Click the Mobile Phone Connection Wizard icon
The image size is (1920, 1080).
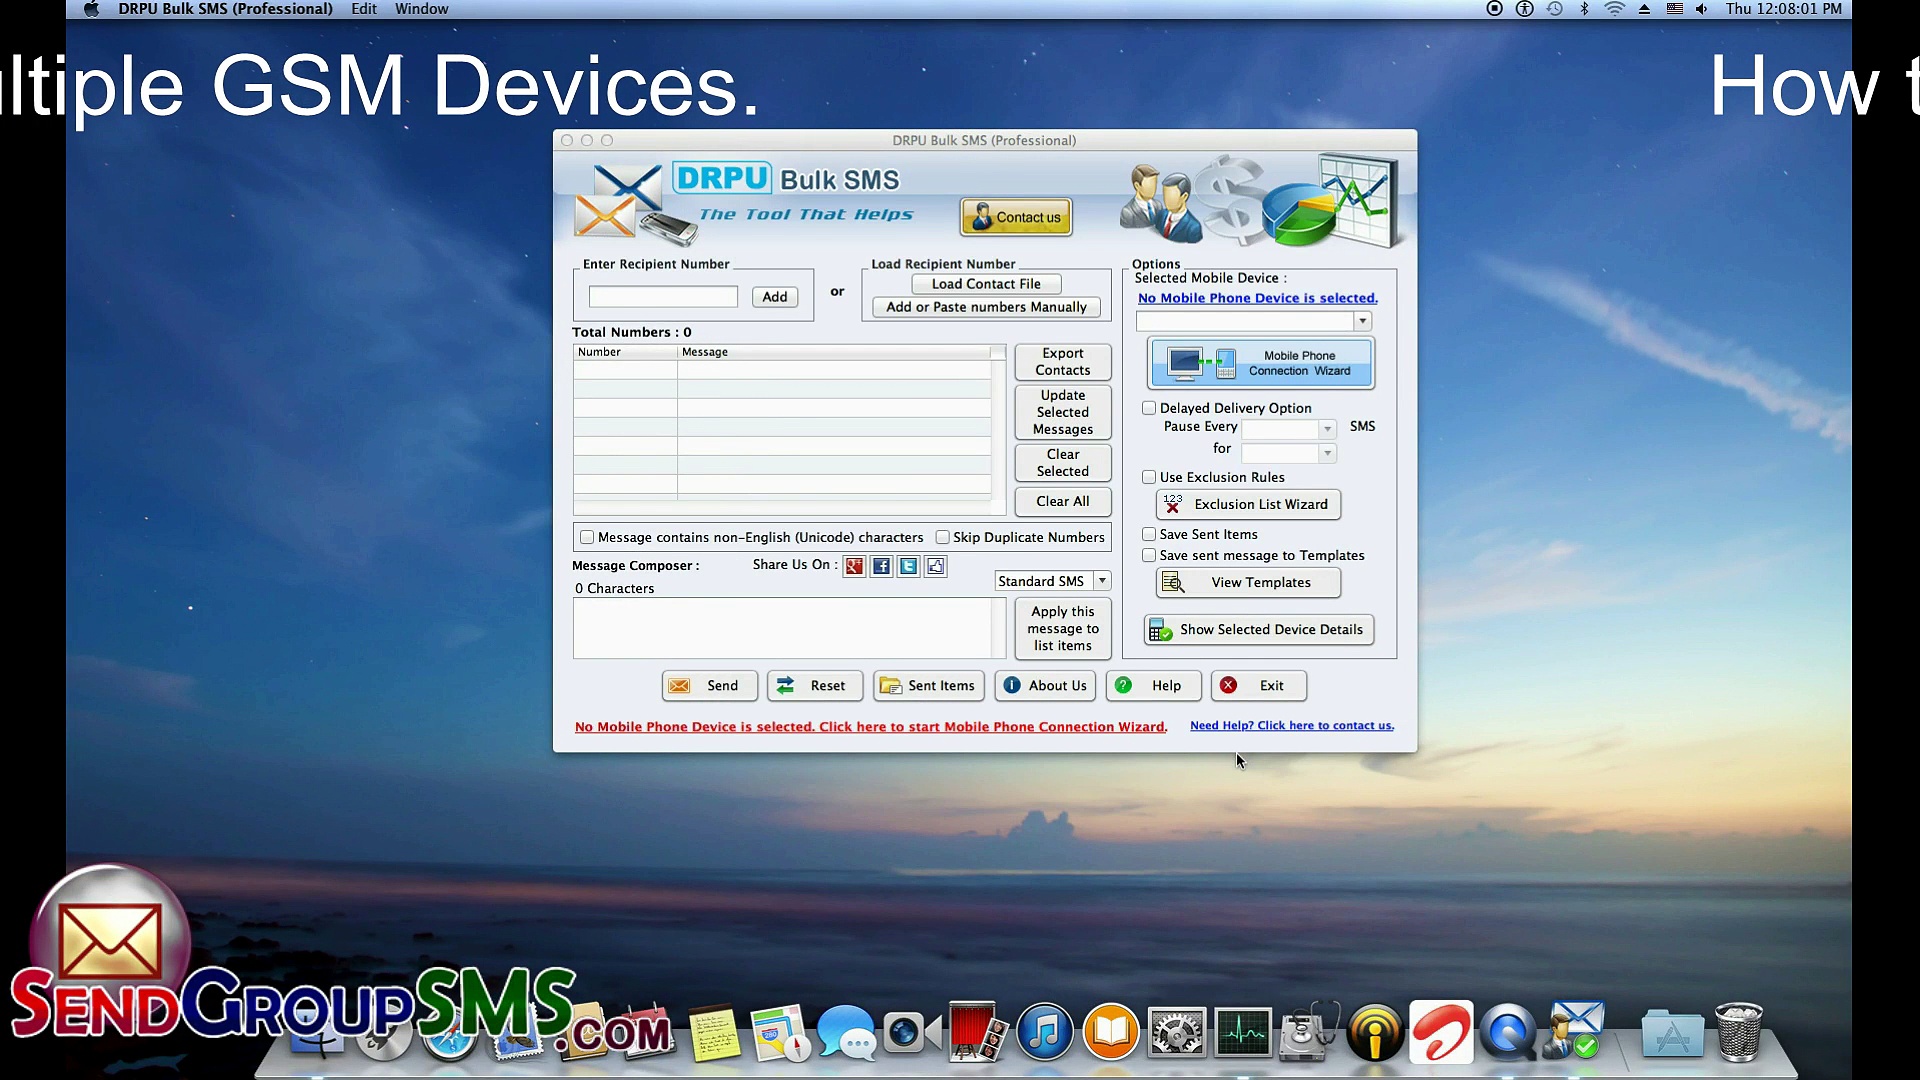1259,363
